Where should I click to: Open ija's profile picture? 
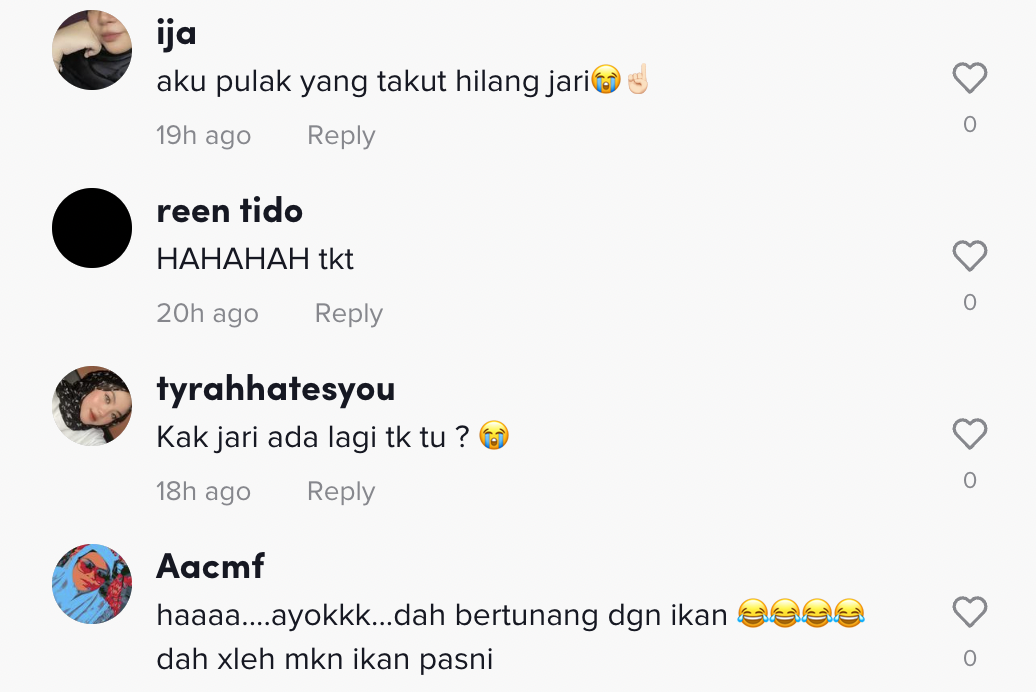pos(92,50)
